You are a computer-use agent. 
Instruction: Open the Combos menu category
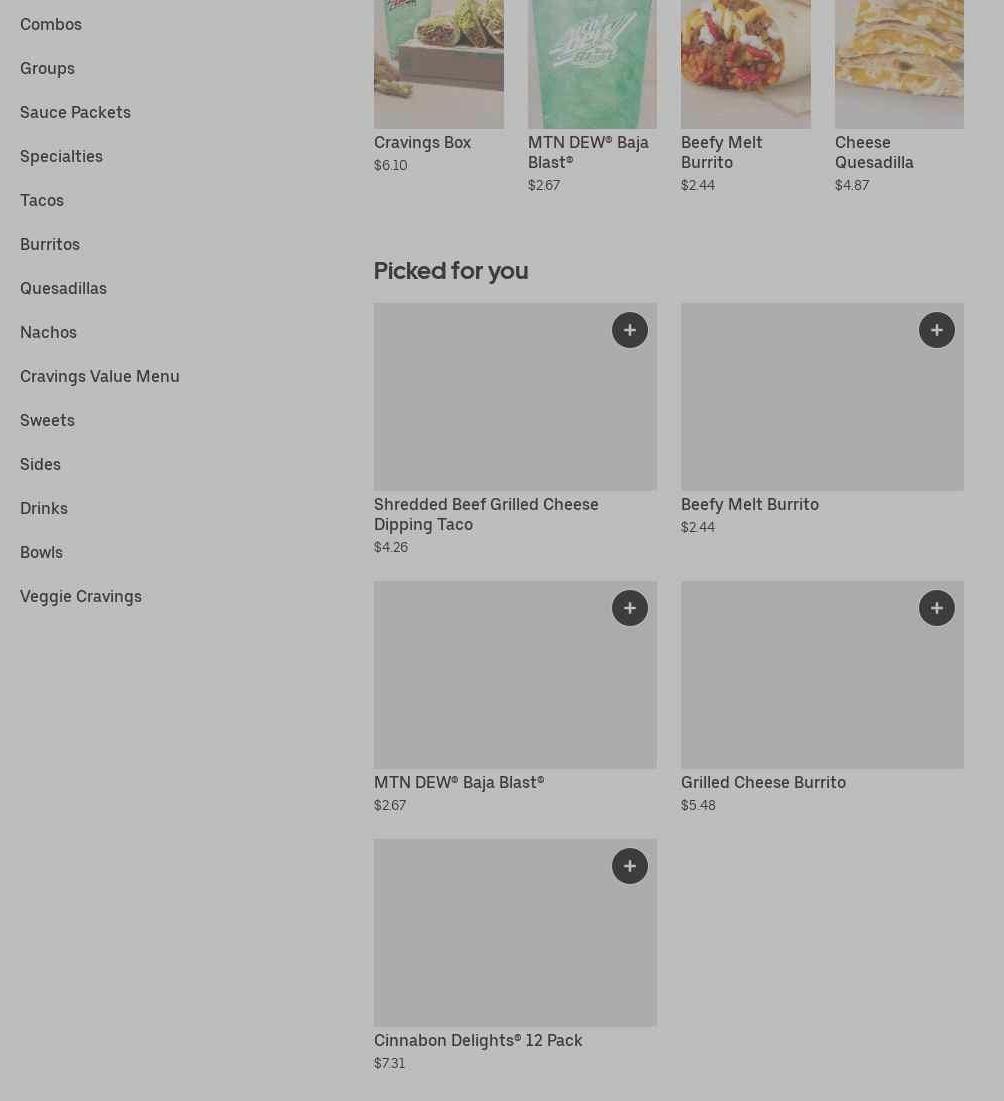tap(51, 24)
